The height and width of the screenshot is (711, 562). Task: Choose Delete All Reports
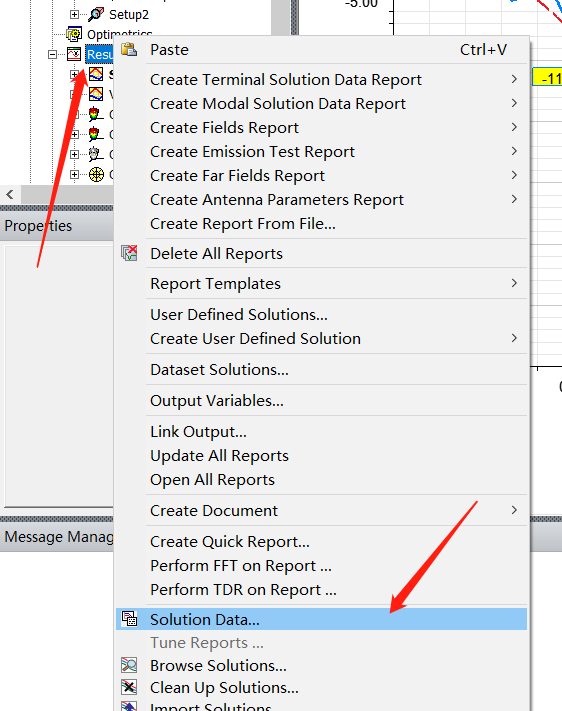322,253
